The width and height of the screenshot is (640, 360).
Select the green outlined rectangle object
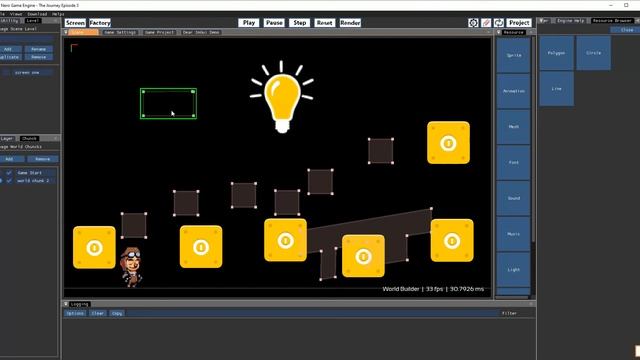(168, 104)
